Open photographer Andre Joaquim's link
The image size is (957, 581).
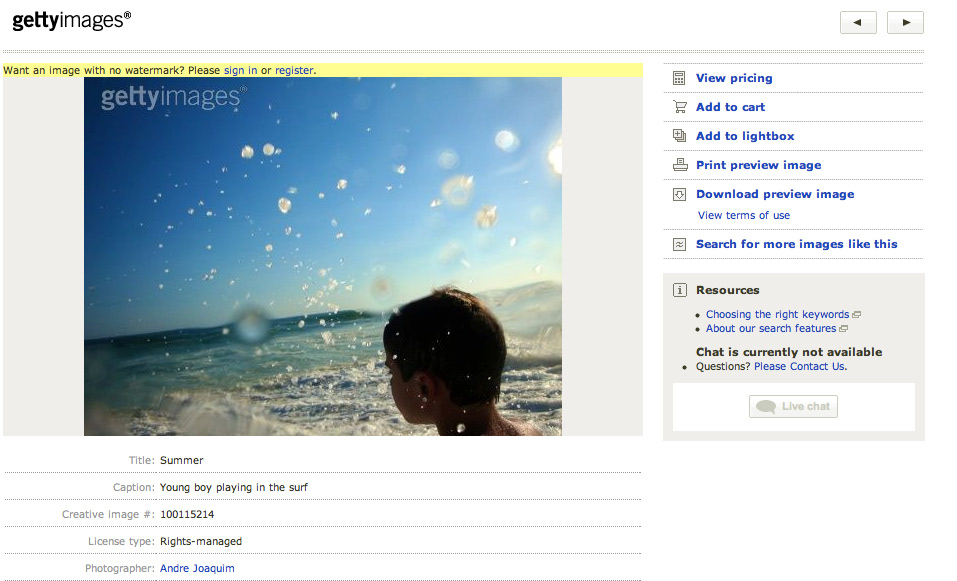[197, 568]
